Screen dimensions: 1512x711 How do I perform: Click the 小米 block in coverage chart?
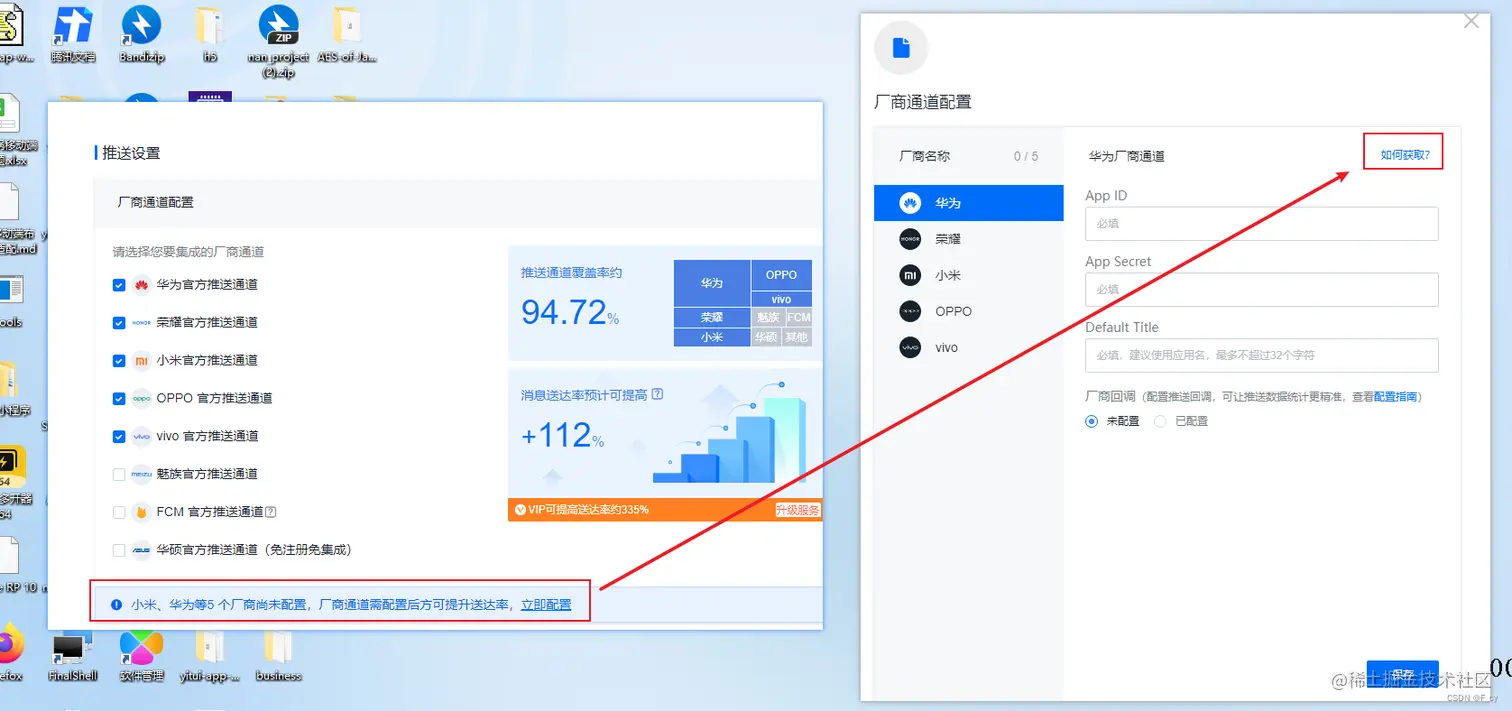712,337
